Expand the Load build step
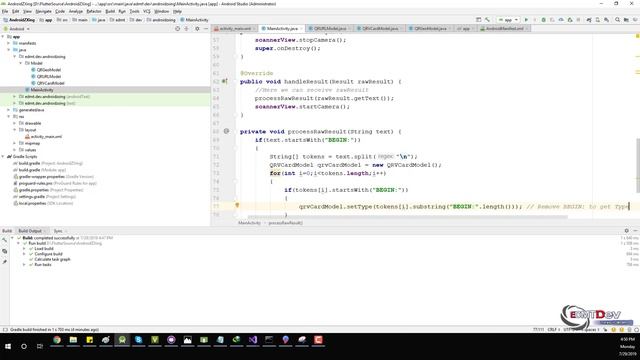The image size is (640, 360). point(24,249)
